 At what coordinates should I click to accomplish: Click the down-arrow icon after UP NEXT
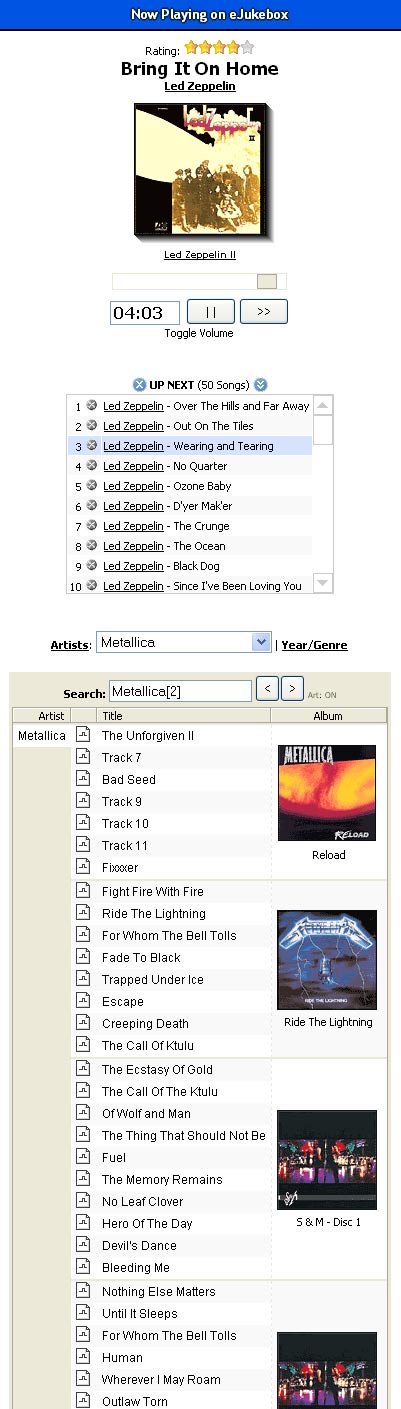pyautogui.click(x=261, y=385)
